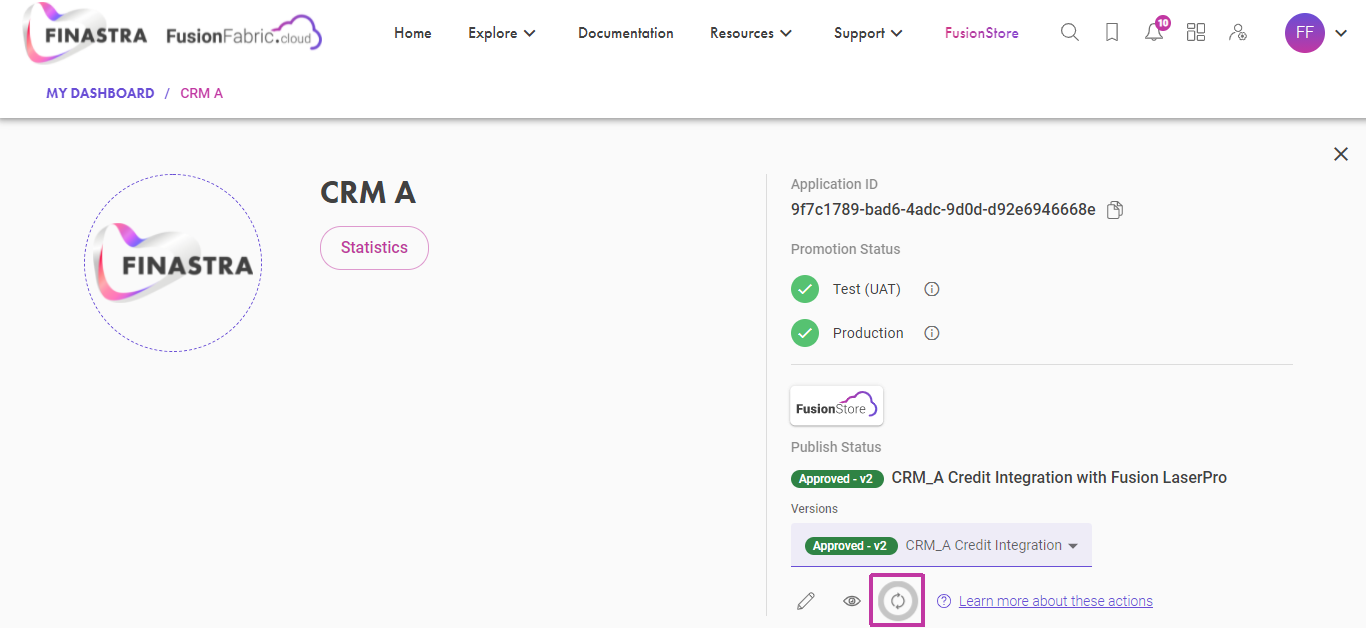The image size is (1366, 628).
Task: Preview the listing with eye icon
Action: pyautogui.click(x=852, y=601)
